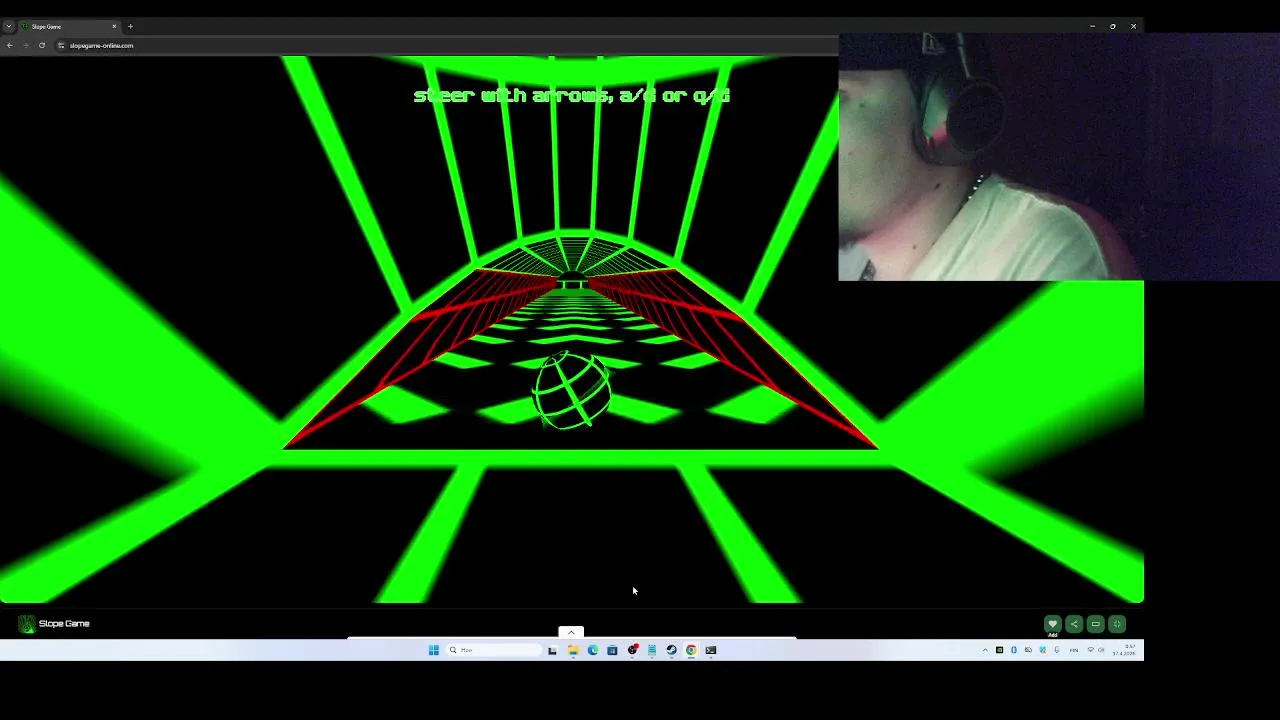
Task: Show hidden system tray icons
Action: (985, 650)
